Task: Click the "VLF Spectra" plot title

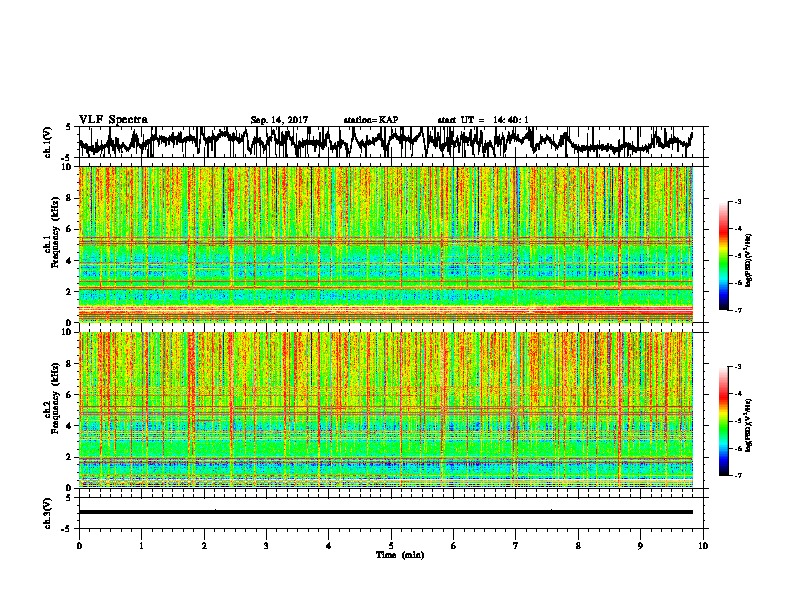Action: pos(113,120)
